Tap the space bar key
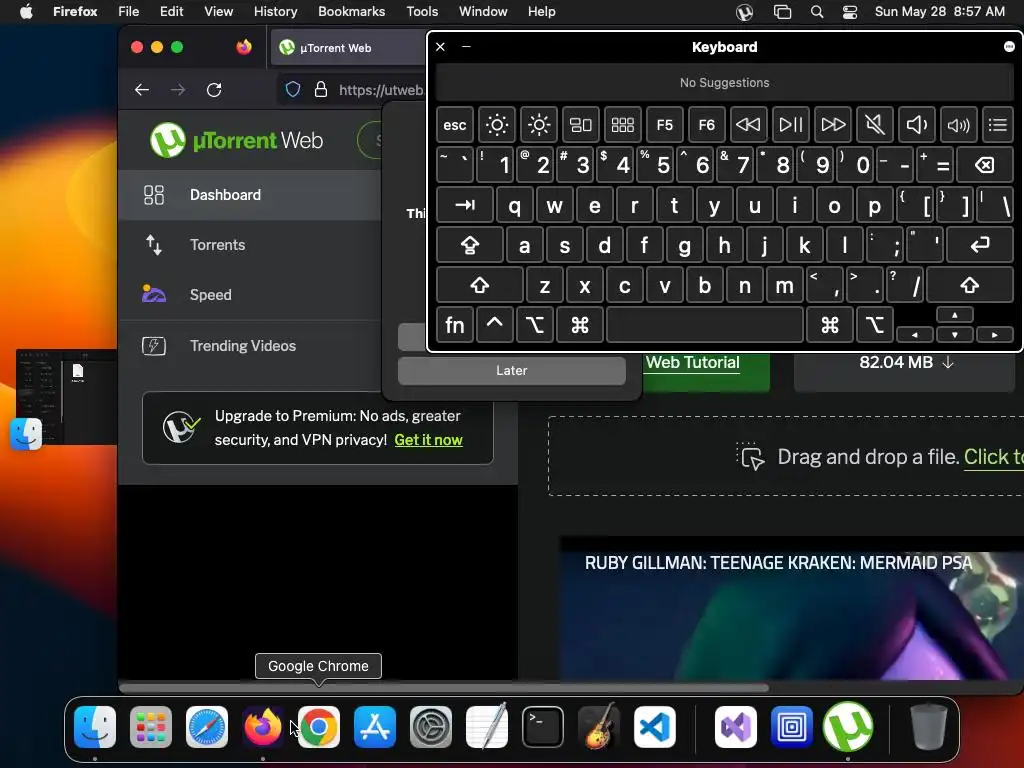 [705, 325]
